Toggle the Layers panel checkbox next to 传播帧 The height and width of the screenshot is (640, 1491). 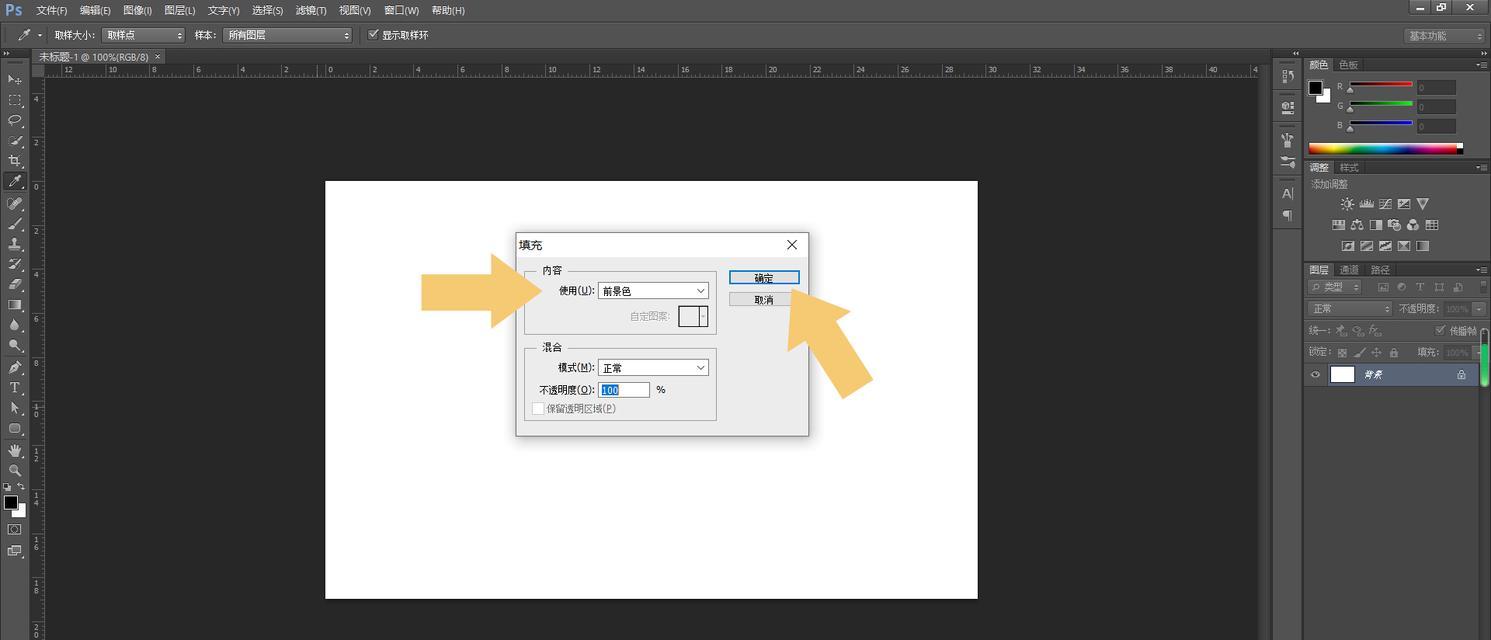tap(1440, 330)
